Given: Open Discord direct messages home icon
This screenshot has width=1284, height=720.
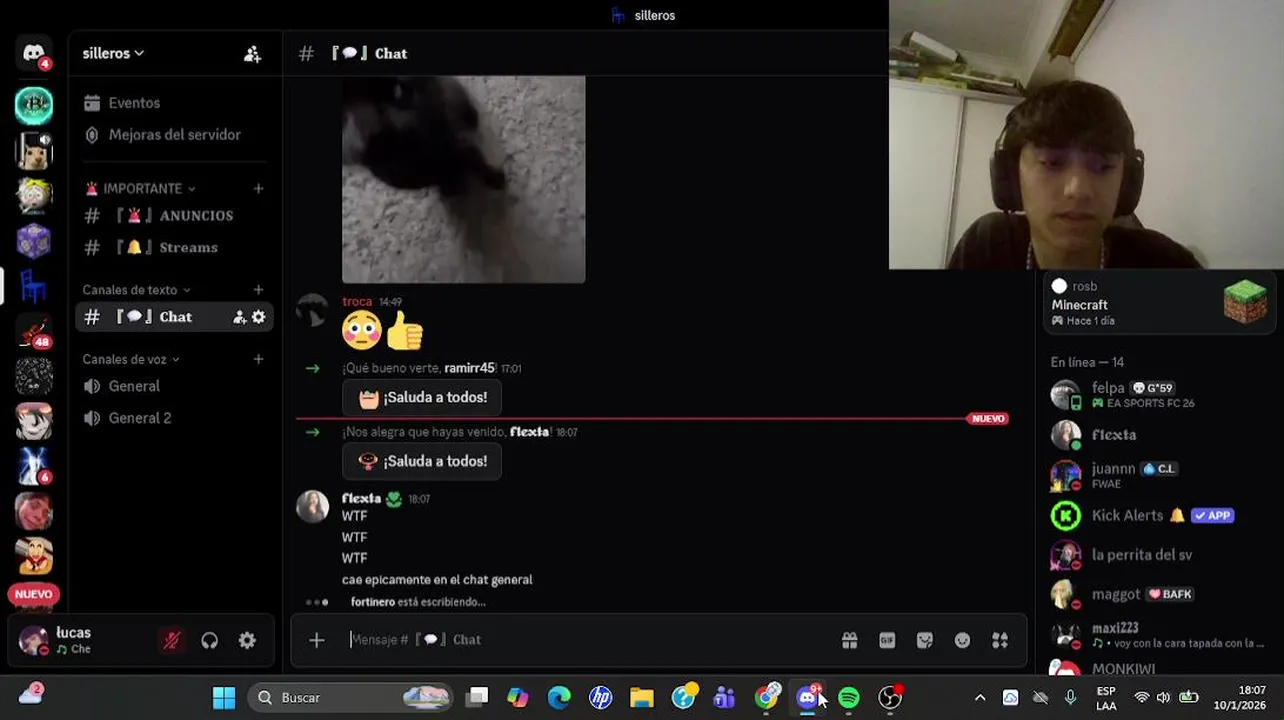Looking at the screenshot, I should pos(34,53).
